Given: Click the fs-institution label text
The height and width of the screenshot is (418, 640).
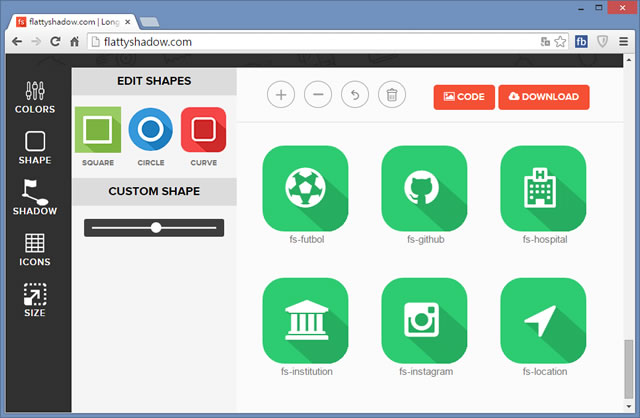Looking at the screenshot, I should 307,371.
